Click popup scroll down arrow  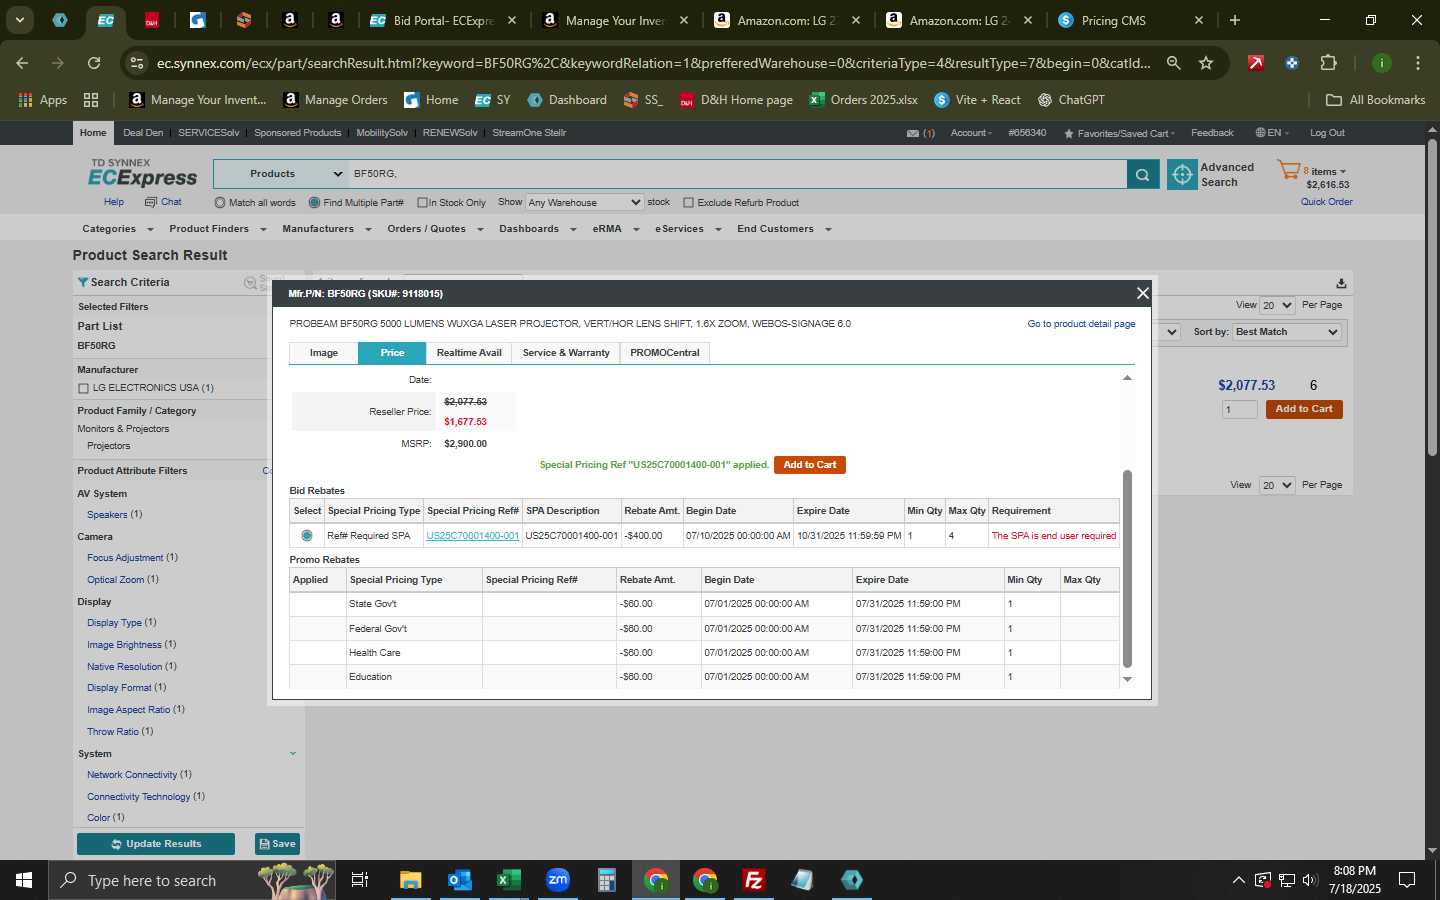point(1127,679)
